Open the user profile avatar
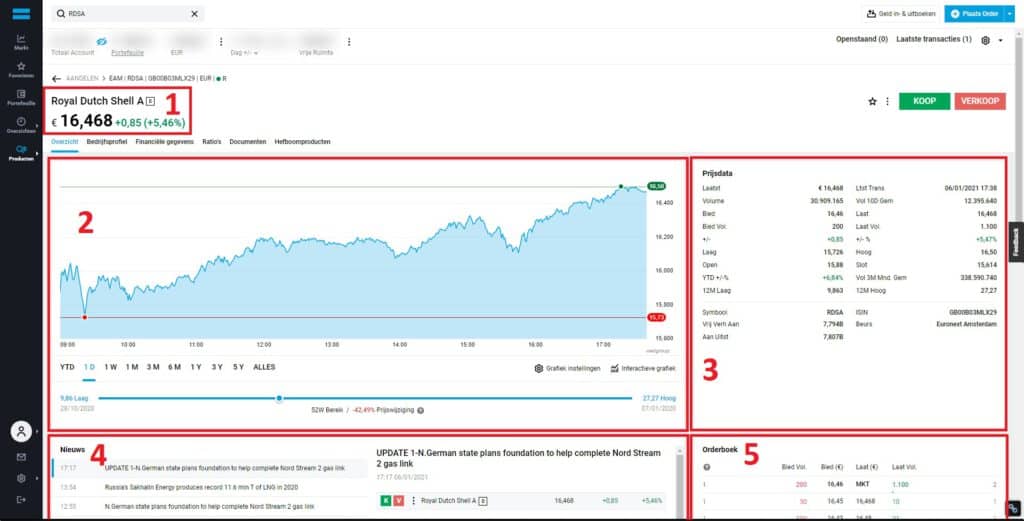The image size is (1024, 521). click(x=21, y=432)
